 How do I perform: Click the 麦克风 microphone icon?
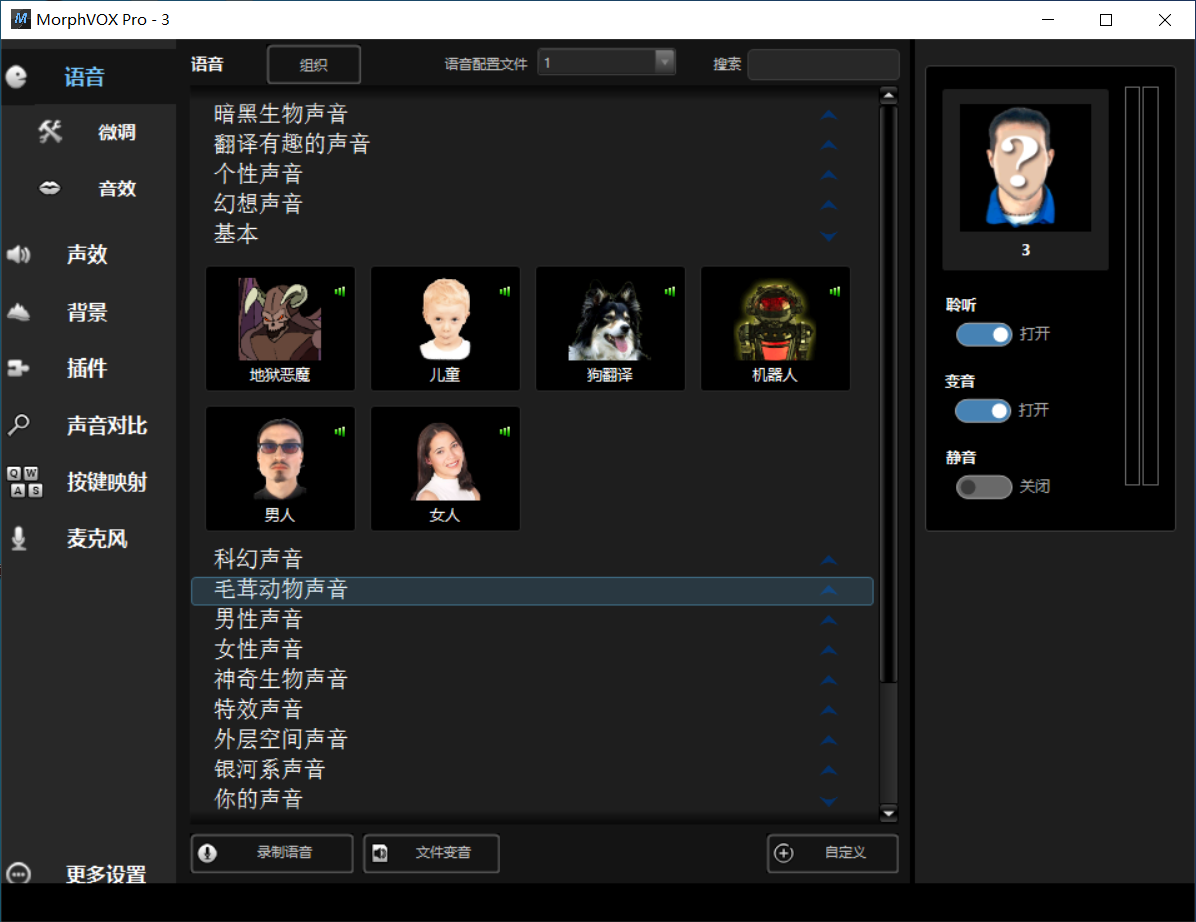coord(18,538)
